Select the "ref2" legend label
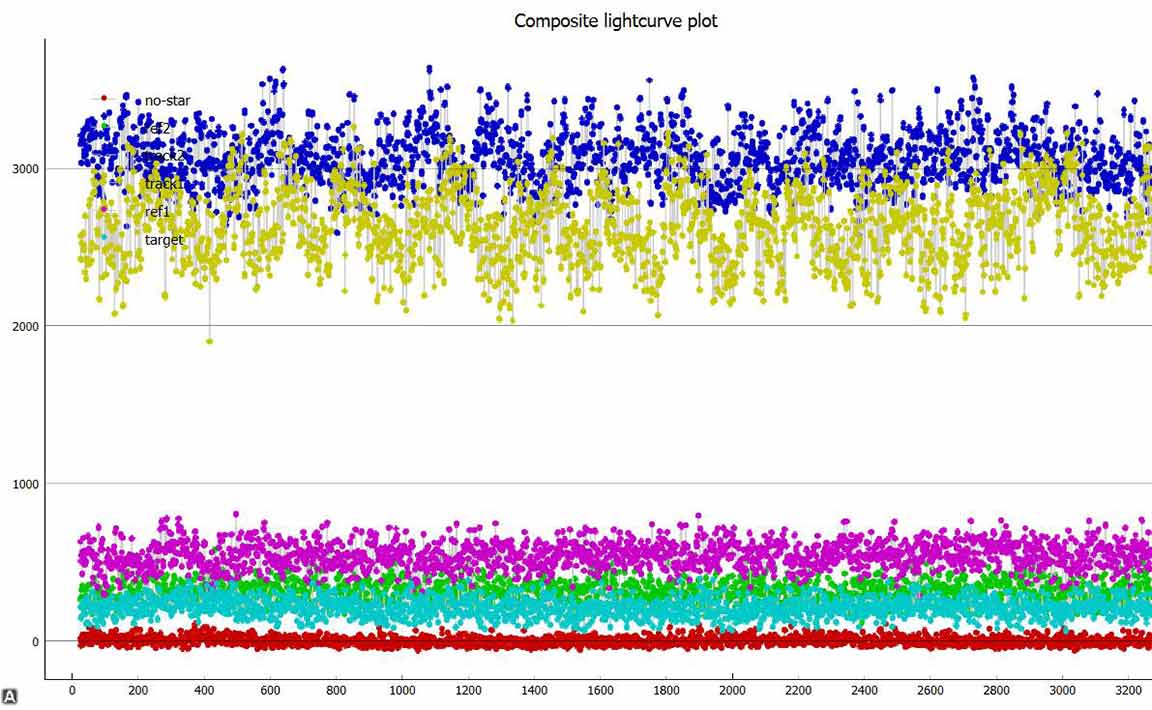This screenshot has height=710, width=1152. point(158,128)
